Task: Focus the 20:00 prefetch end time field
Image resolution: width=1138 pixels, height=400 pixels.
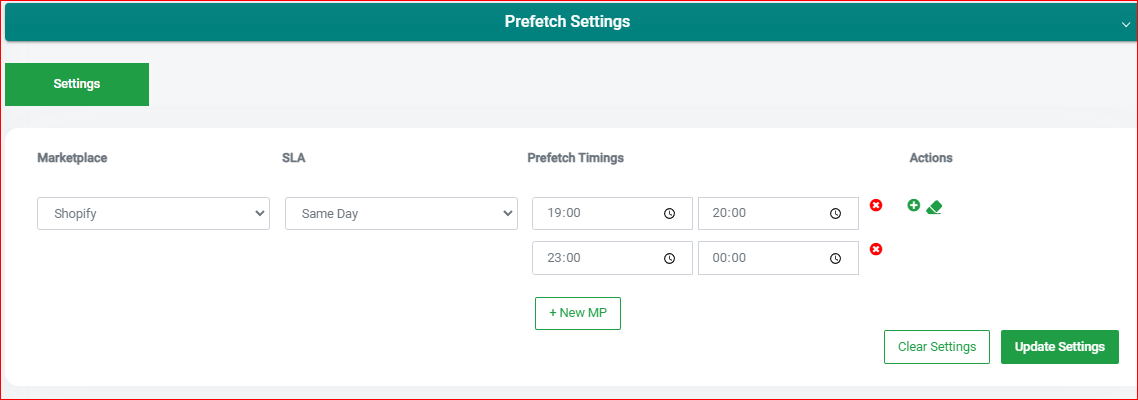Action: pos(778,213)
